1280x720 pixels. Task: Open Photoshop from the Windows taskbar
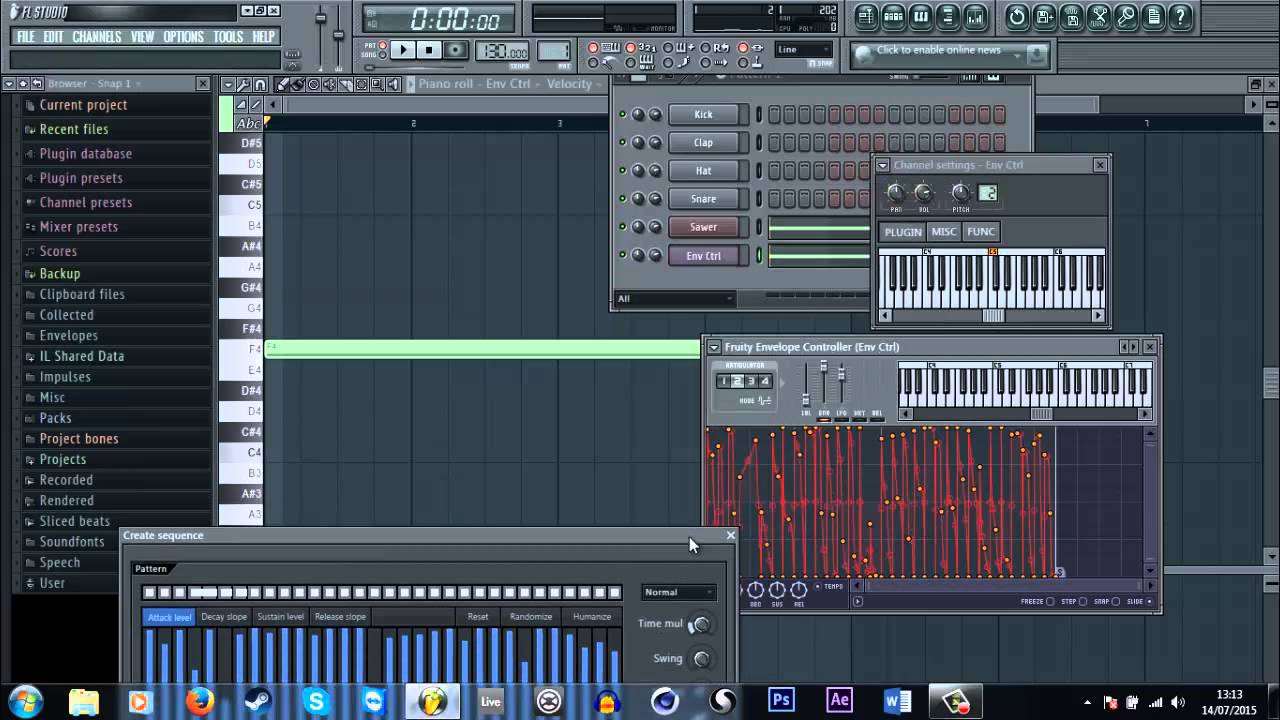click(x=781, y=700)
